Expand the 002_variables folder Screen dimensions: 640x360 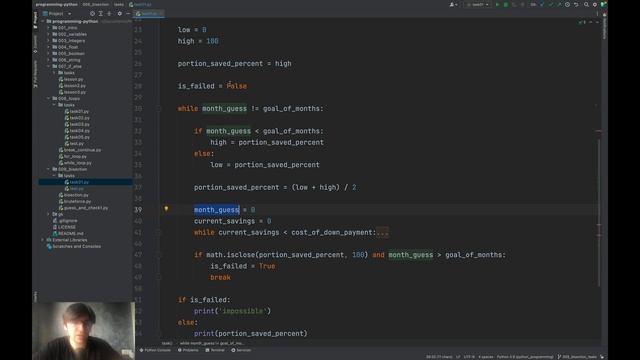tap(49, 34)
